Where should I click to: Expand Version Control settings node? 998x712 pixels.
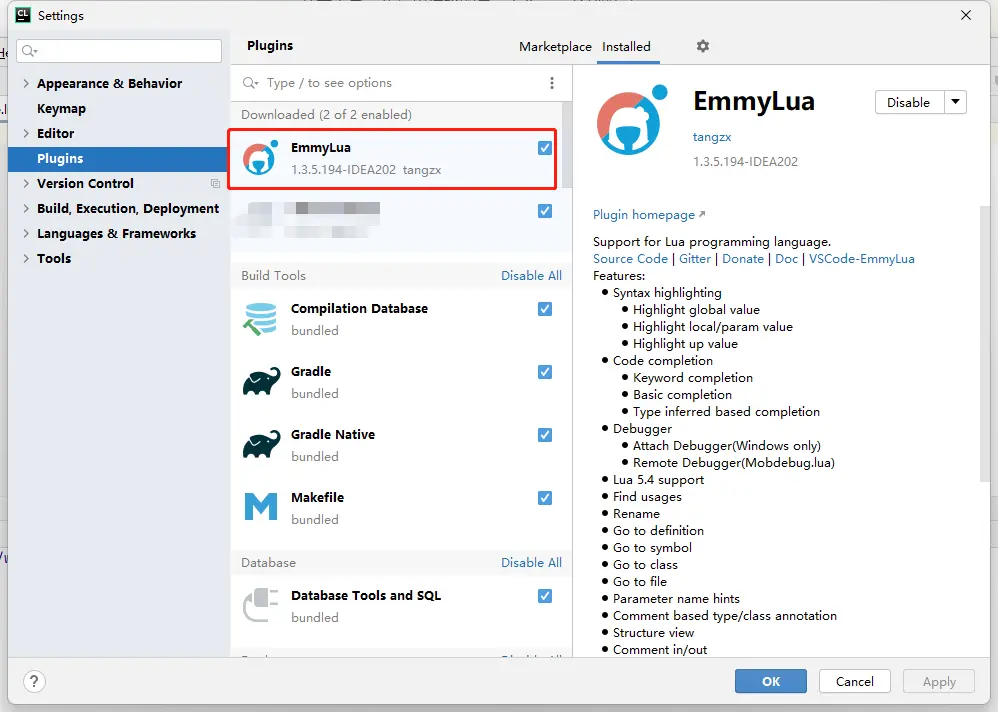(25, 183)
